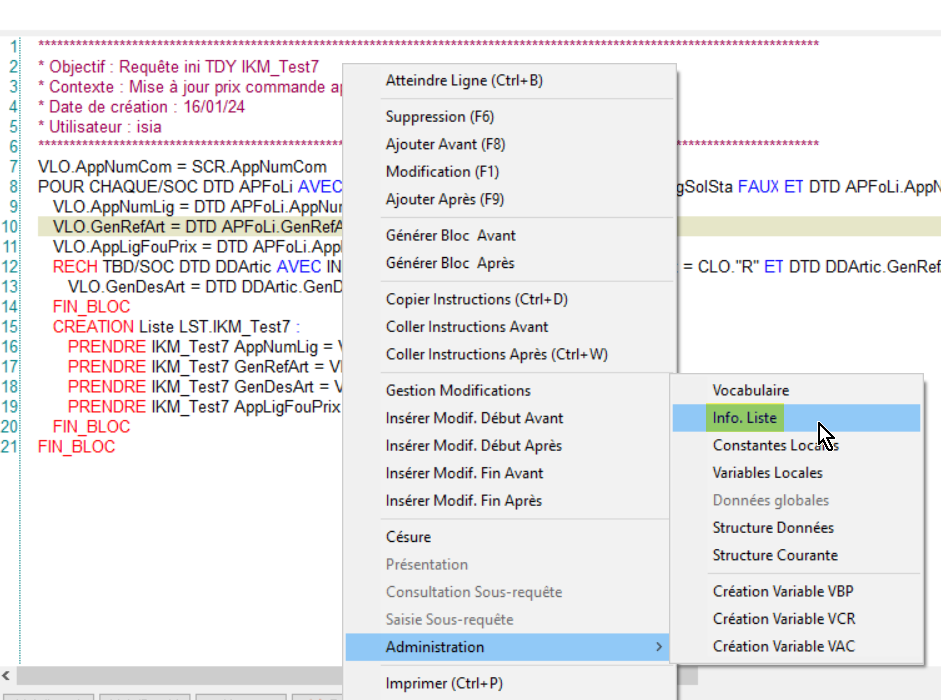Select Variables Locales in submenu
Viewport: 941px width, 700px height.
pyautogui.click(x=767, y=473)
